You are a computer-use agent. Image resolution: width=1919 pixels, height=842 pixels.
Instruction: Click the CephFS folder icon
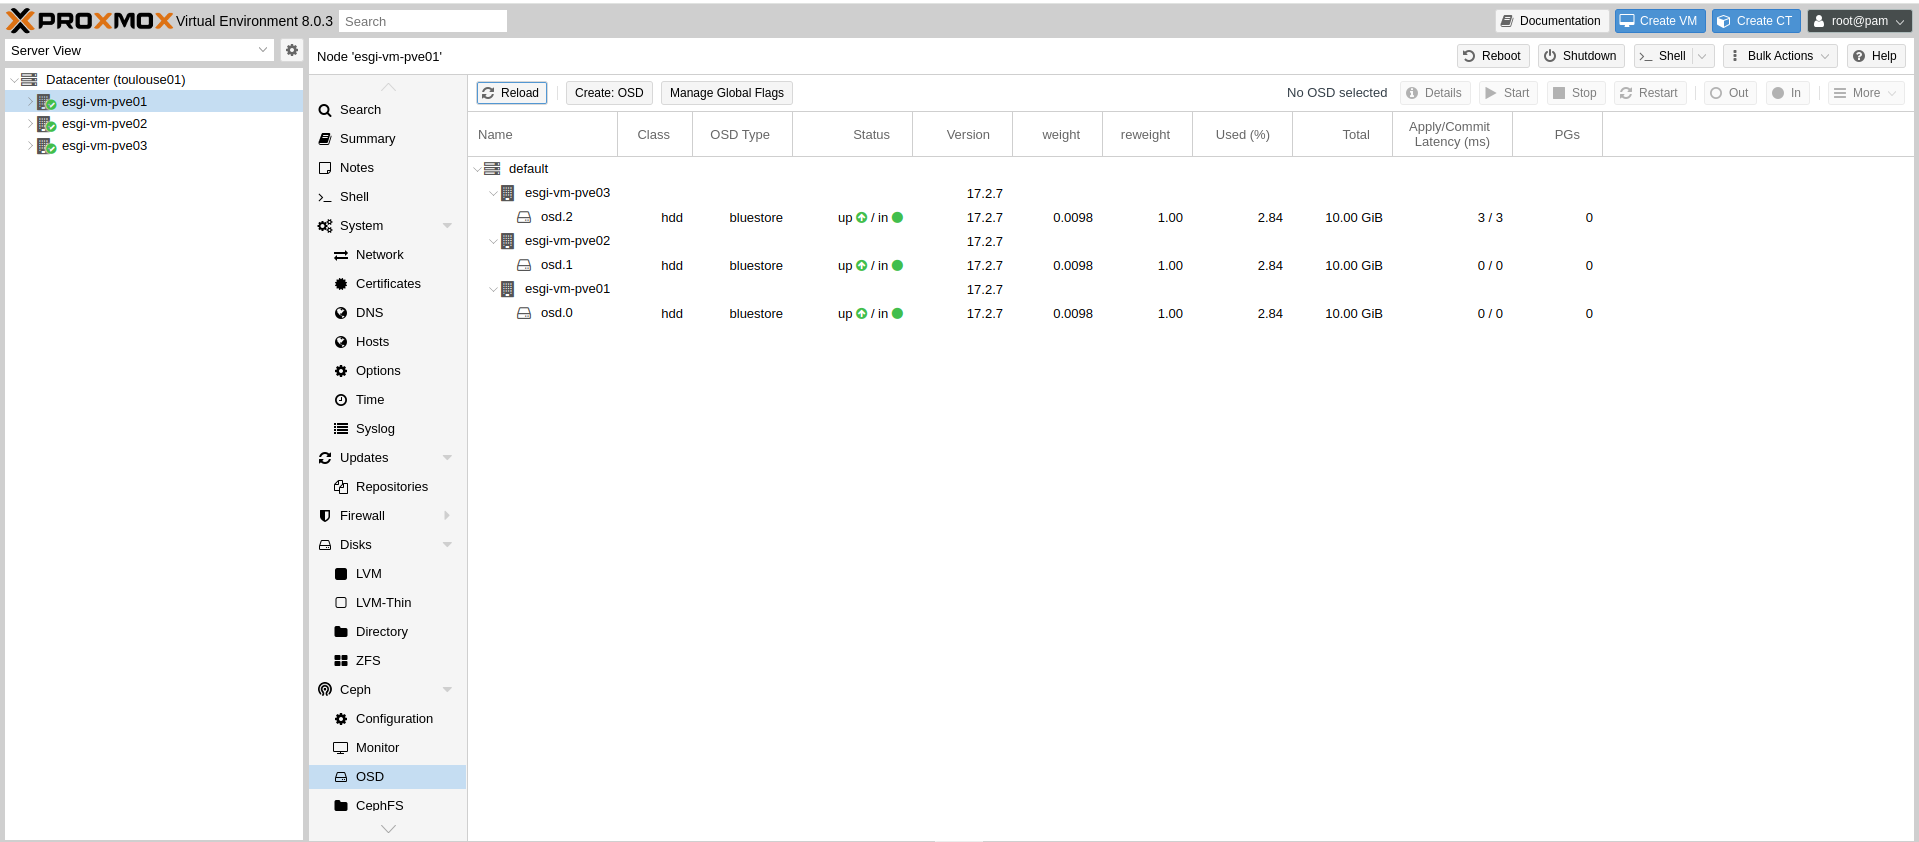pyautogui.click(x=341, y=806)
